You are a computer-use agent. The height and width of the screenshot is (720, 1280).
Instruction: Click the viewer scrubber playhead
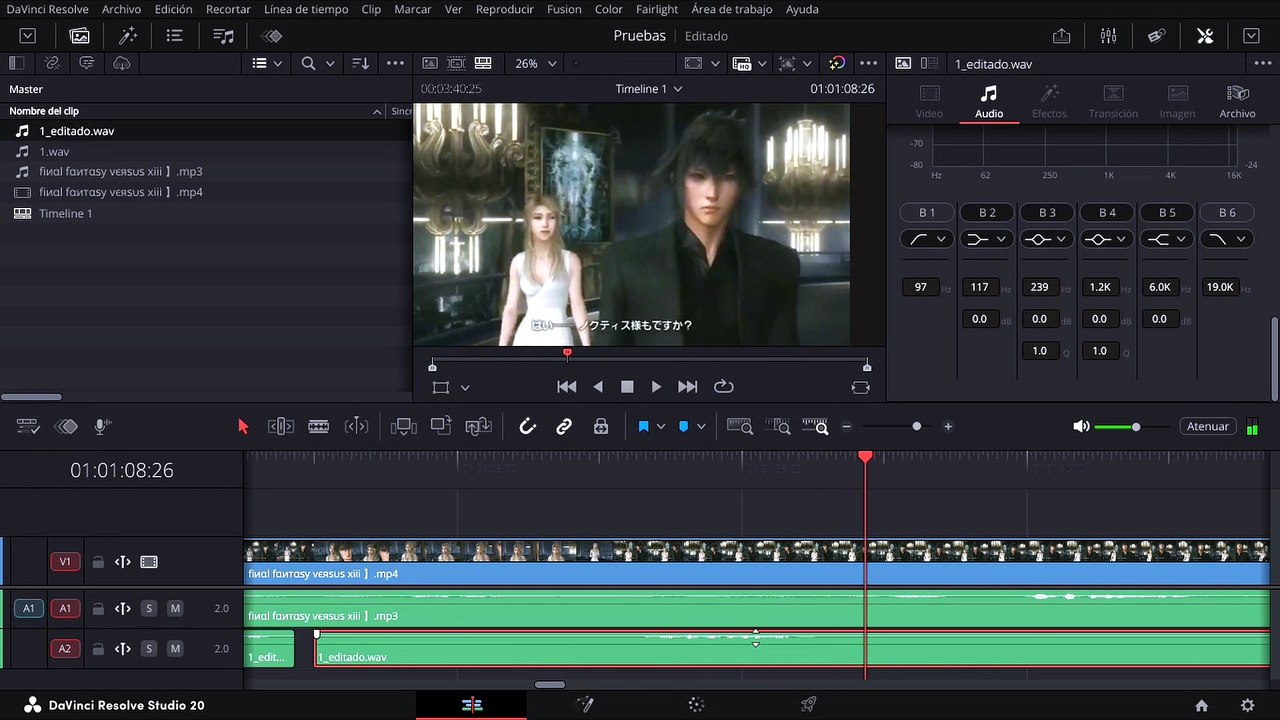point(567,353)
